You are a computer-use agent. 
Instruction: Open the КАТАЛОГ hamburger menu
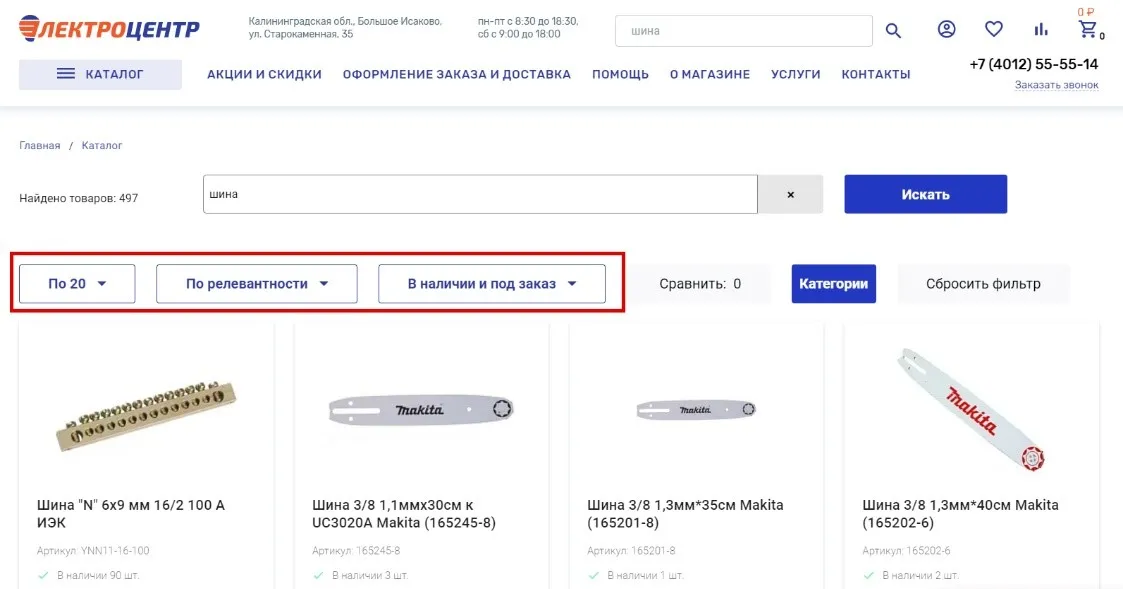(100, 73)
